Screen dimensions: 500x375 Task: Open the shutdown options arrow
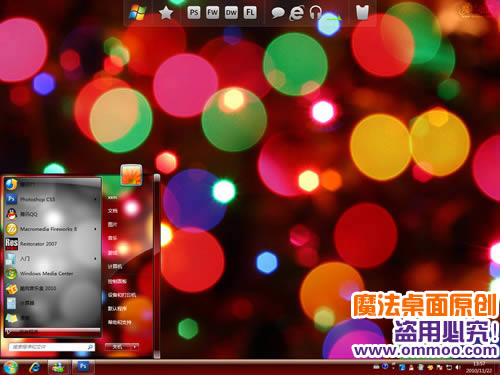135,347
